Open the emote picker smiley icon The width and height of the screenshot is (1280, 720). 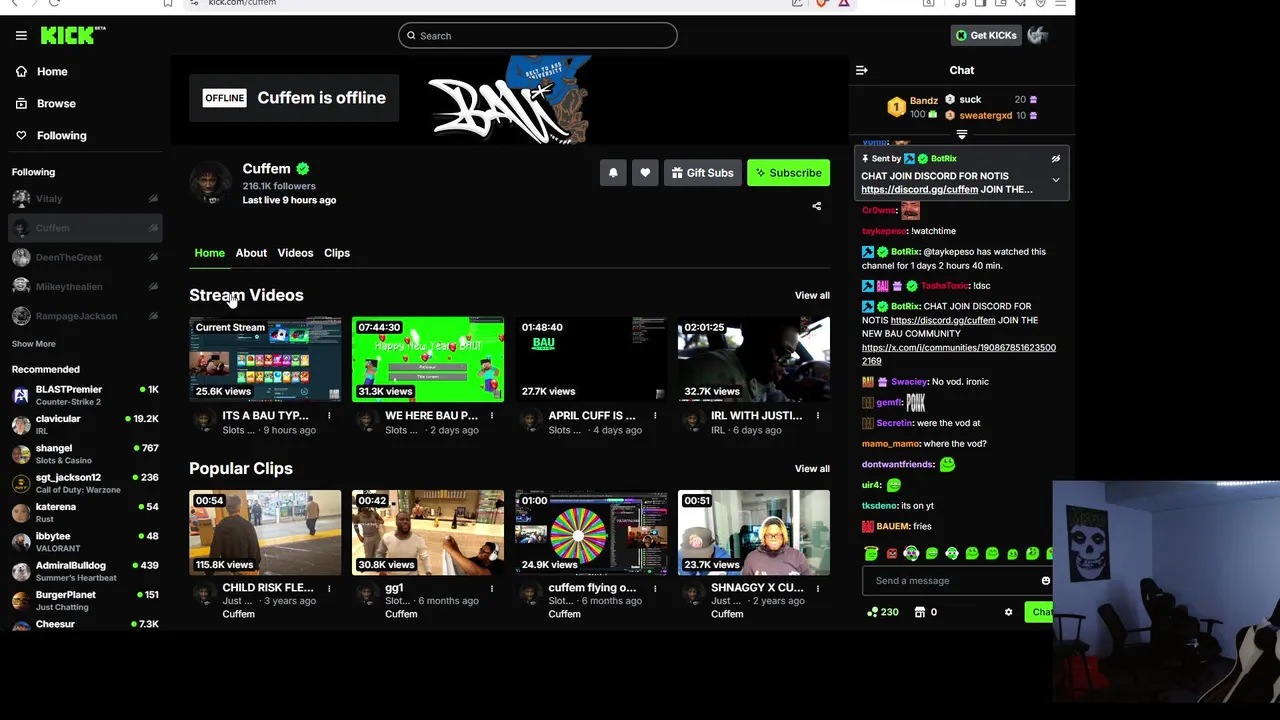tap(1046, 581)
